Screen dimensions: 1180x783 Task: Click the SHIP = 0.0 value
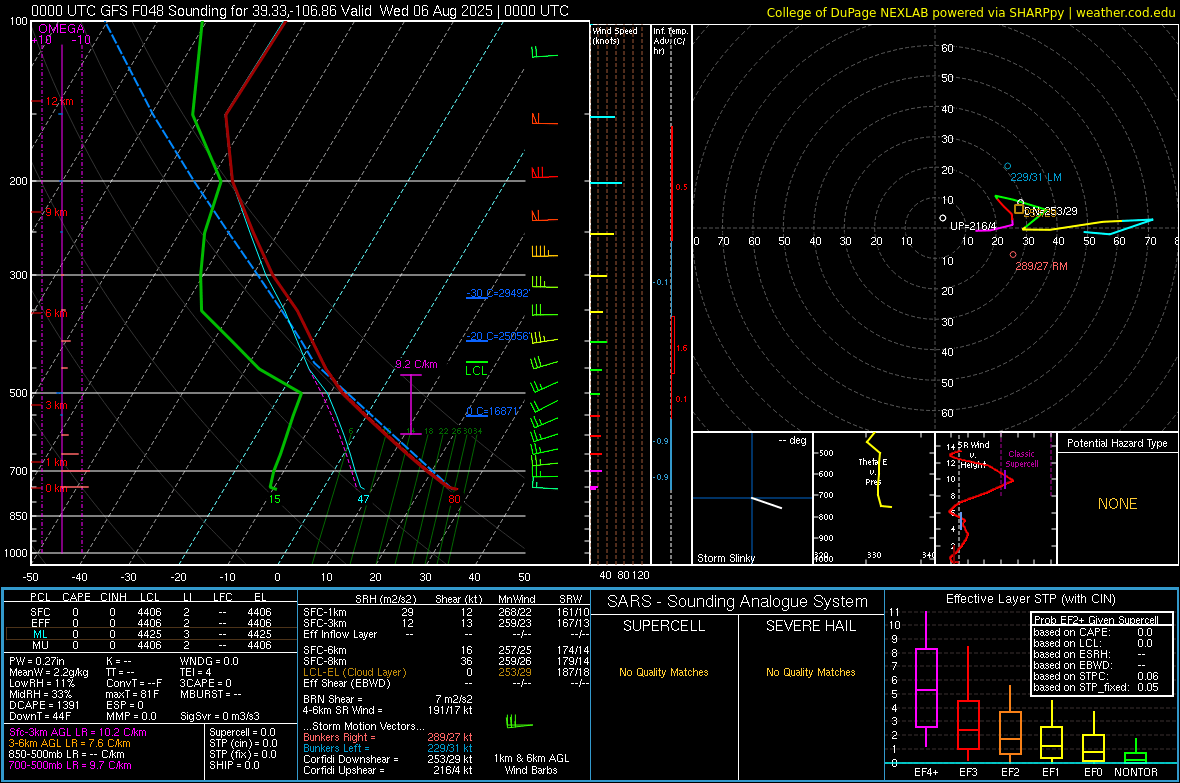234,766
